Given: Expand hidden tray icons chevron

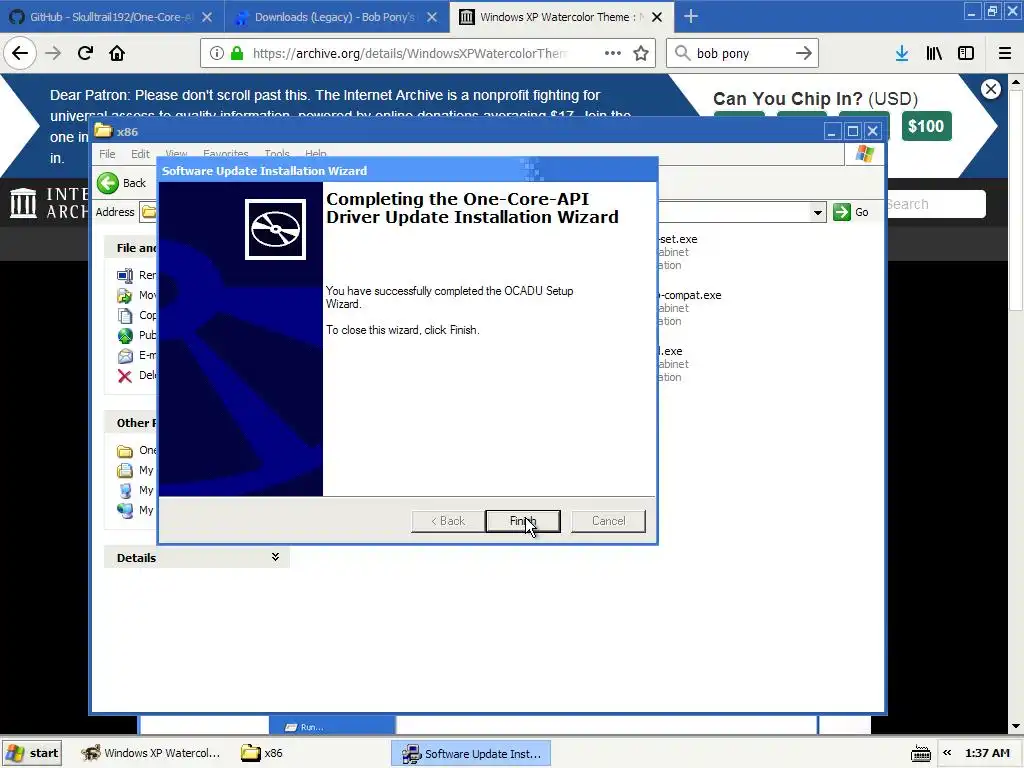Looking at the screenshot, I should click(x=947, y=753).
